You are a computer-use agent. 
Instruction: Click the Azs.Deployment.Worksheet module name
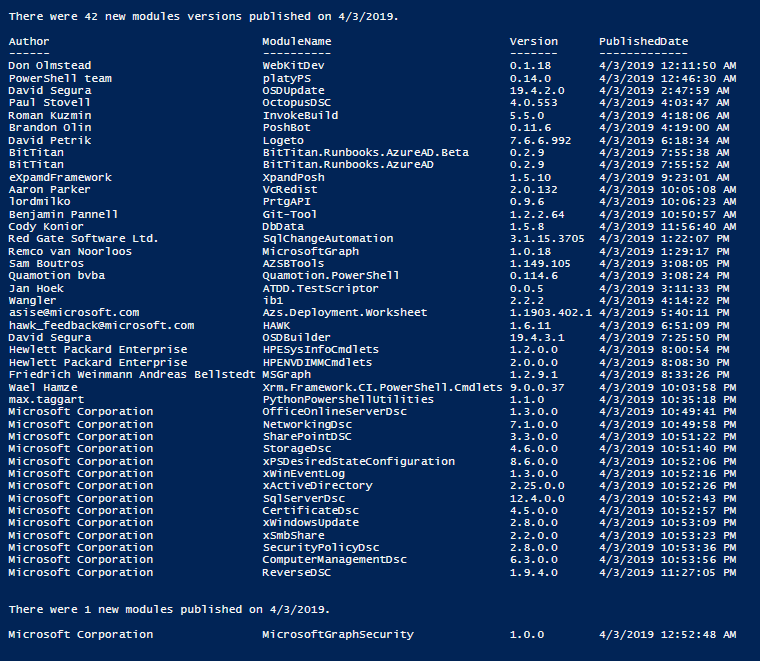pyautogui.click(x=345, y=313)
